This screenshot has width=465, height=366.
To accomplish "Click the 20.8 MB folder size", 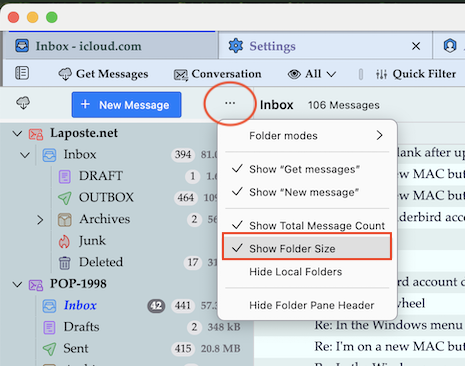I will (220, 349).
